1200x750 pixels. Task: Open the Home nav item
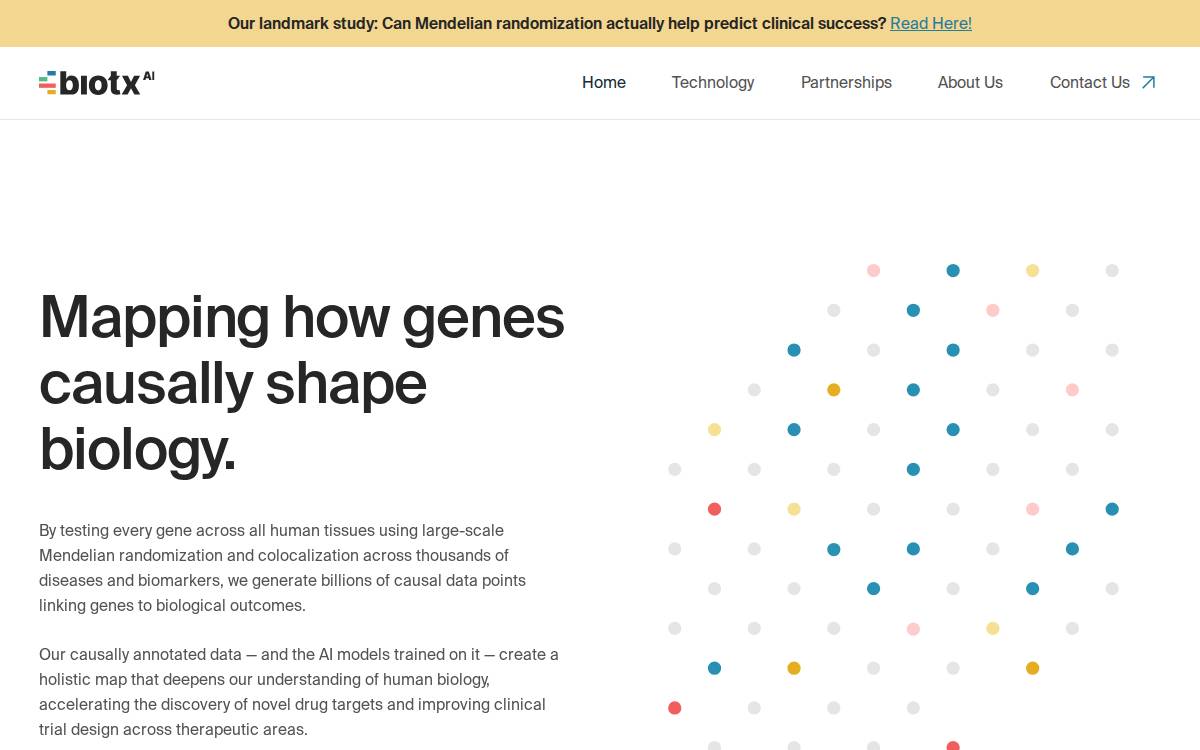pos(604,83)
